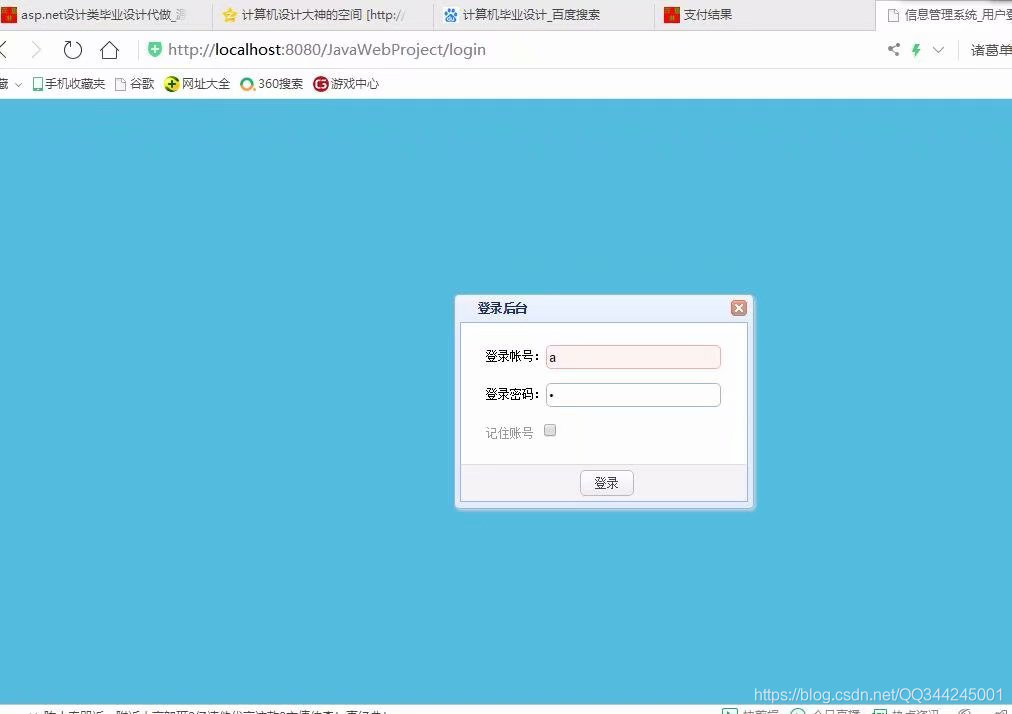Click the red close icon on 登录后台 dialog
The width and height of the screenshot is (1012, 714).
[738, 307]
